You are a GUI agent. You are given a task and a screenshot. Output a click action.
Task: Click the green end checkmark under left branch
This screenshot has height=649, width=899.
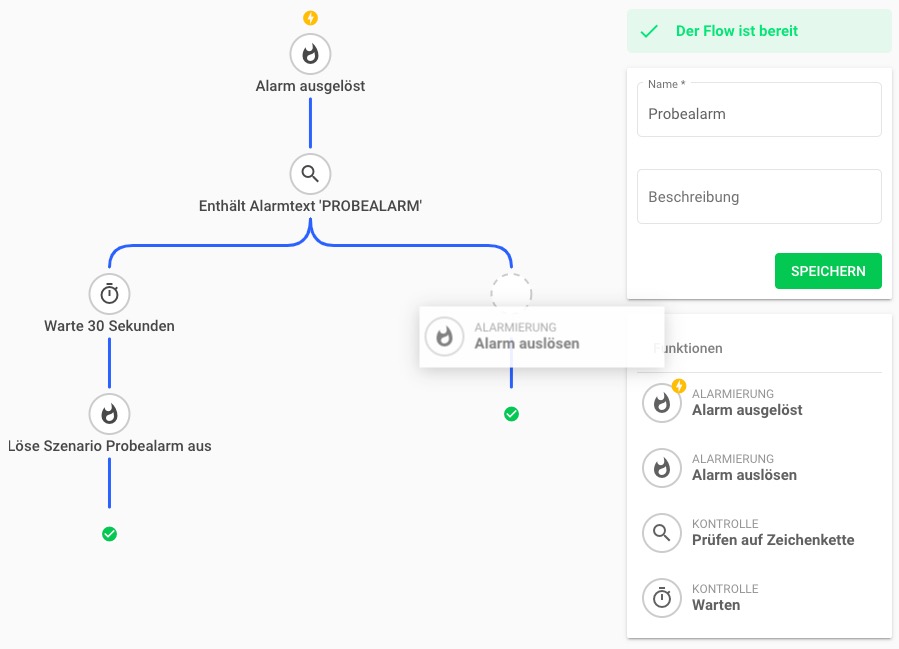click(109, 534)
